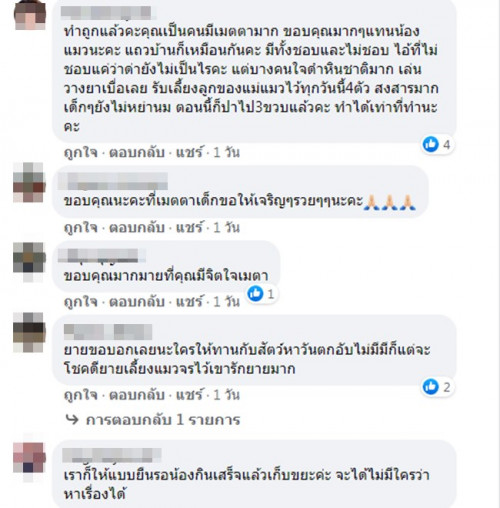
Task: Reply to the ยายขอบอกเลย comment via ตอบกลับ
Action: coord(137,395)
